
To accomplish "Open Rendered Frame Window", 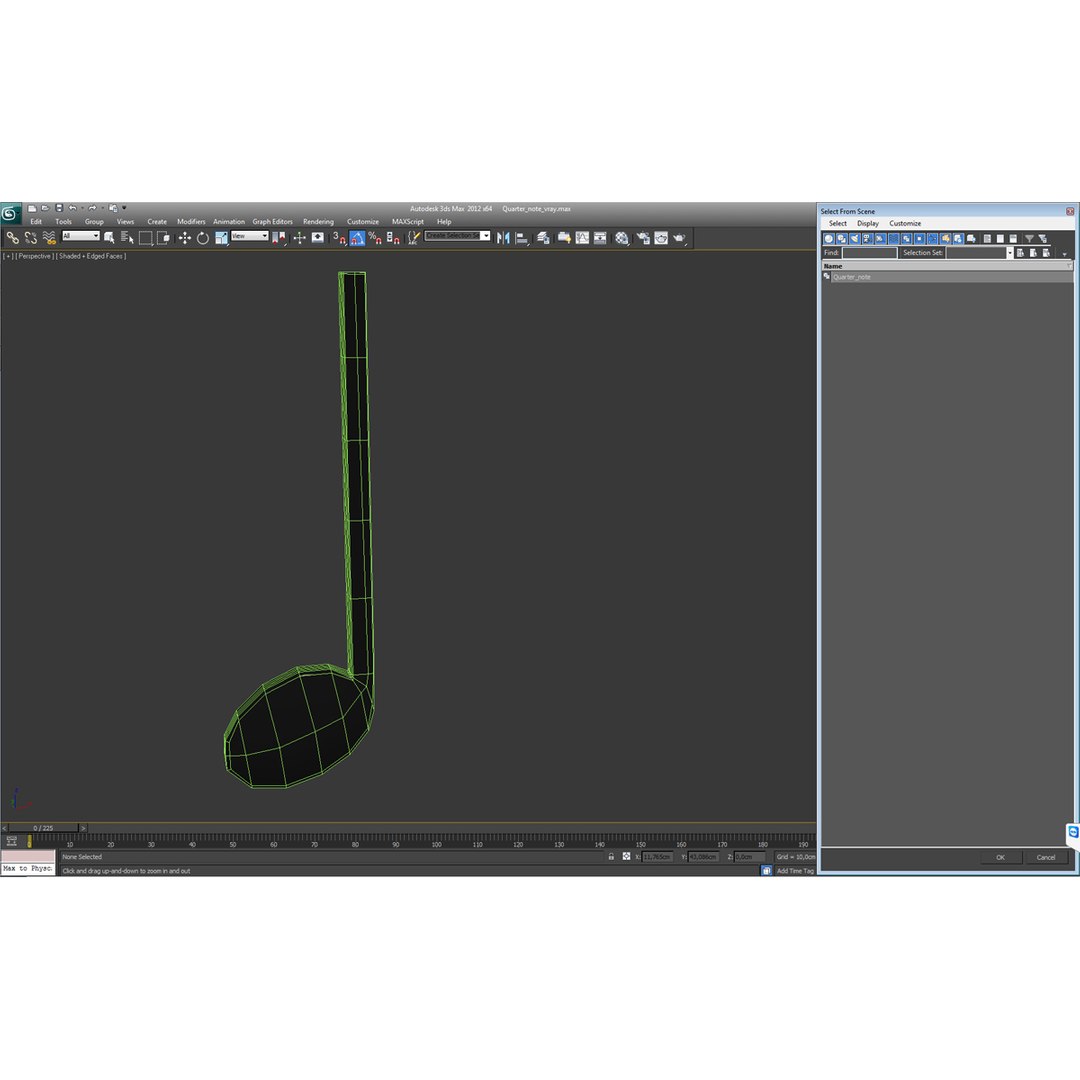I will pos(661,238).
